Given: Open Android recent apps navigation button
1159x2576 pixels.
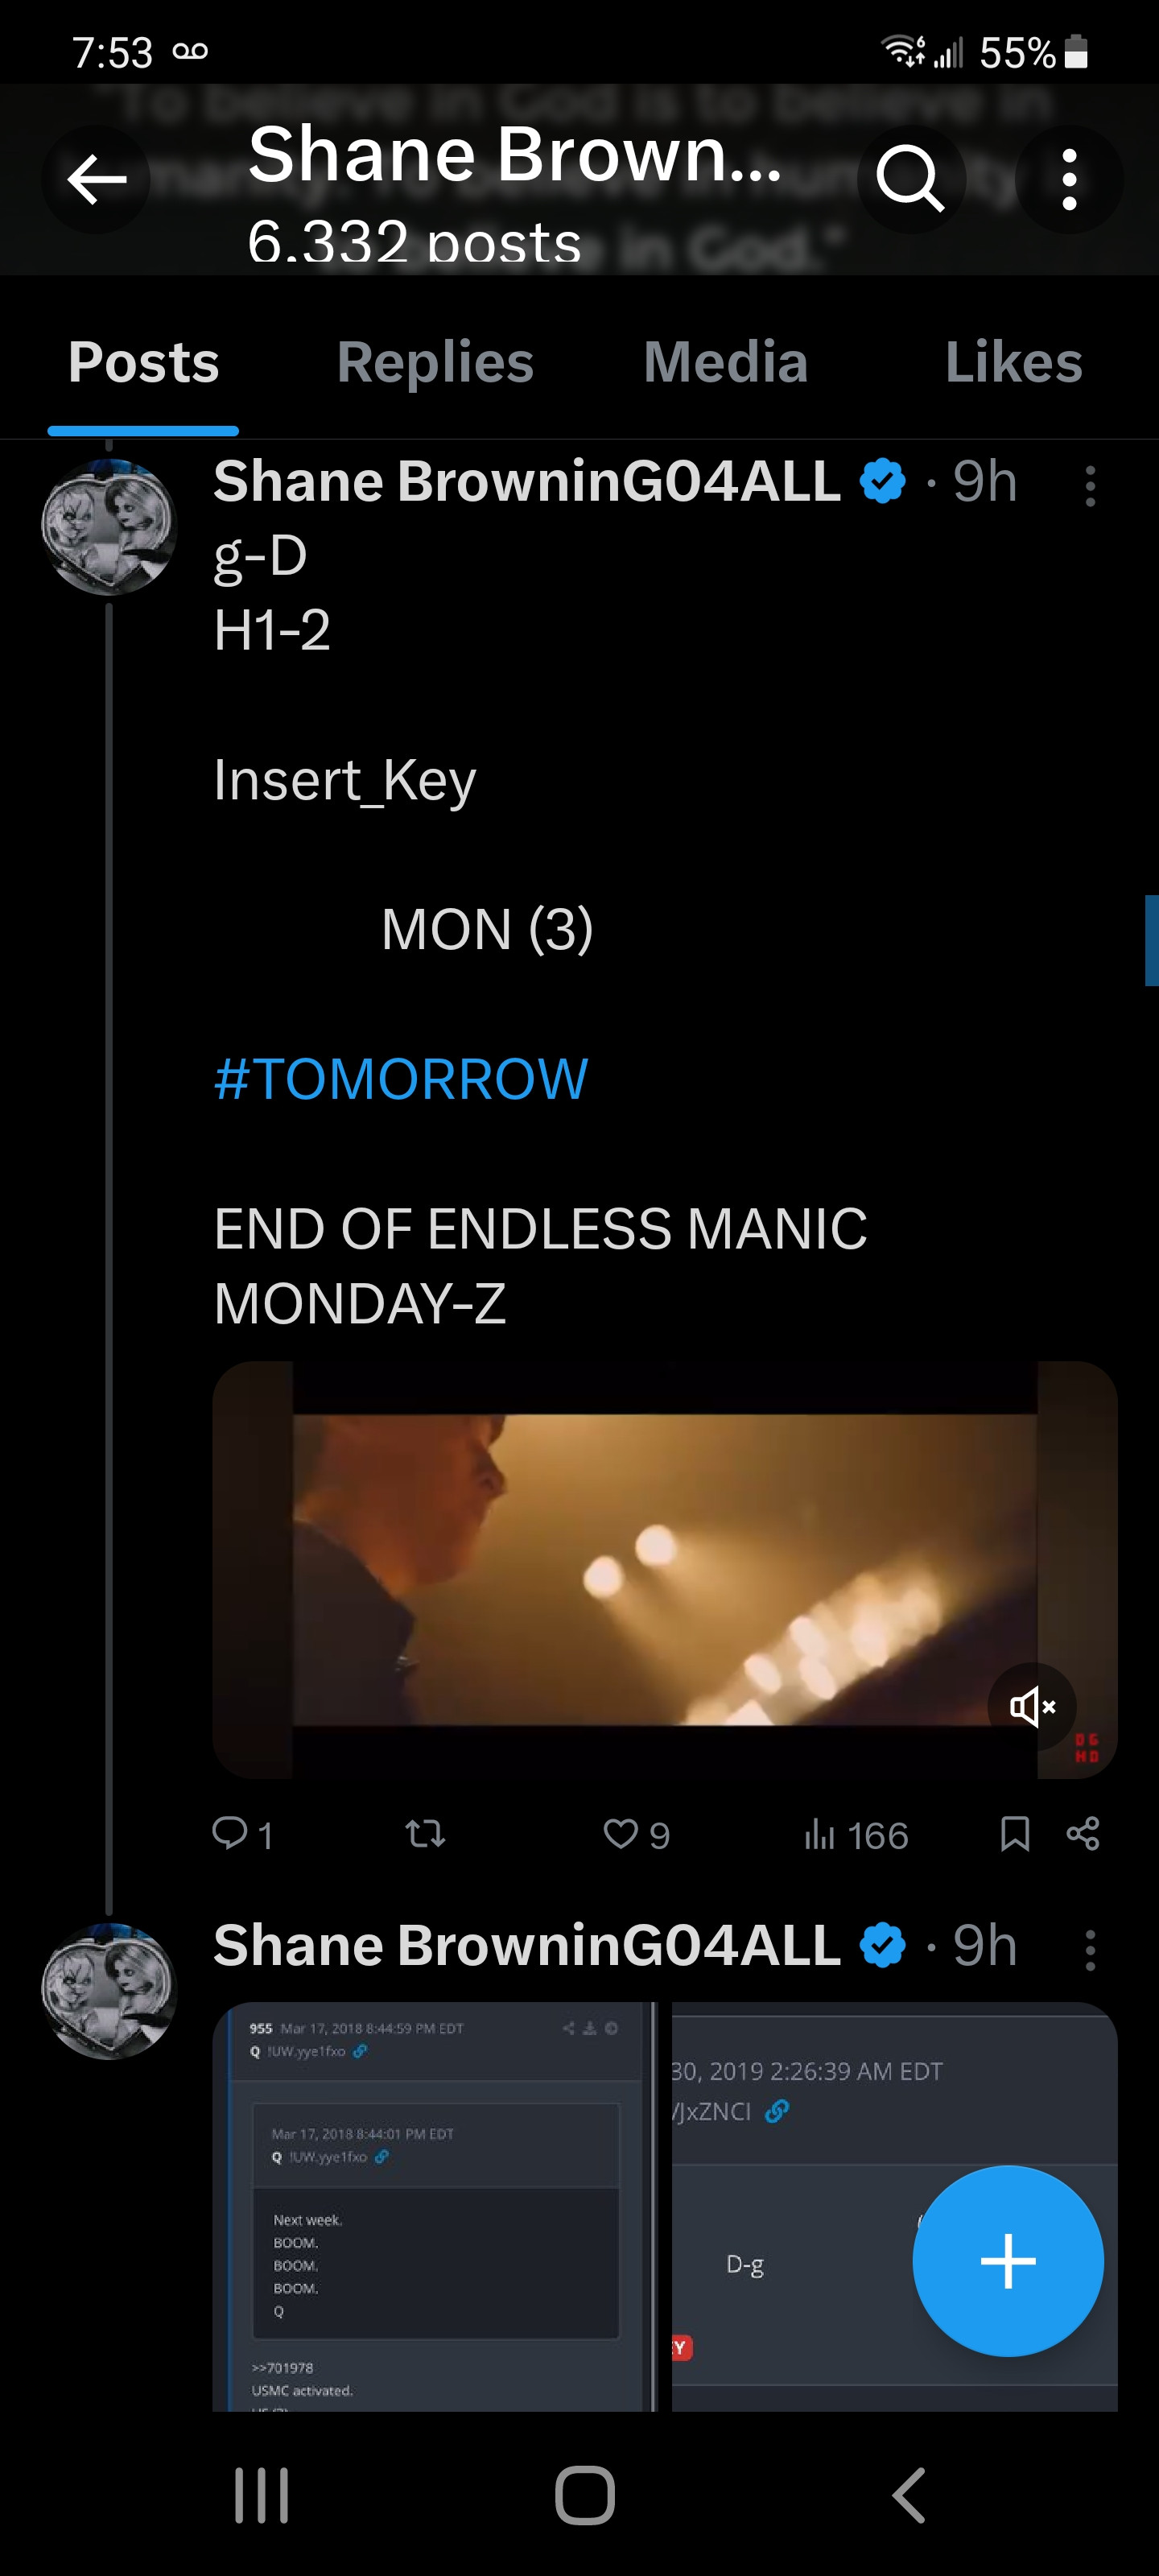Looking at the screenshot, I should click(x=262, y=2495).
